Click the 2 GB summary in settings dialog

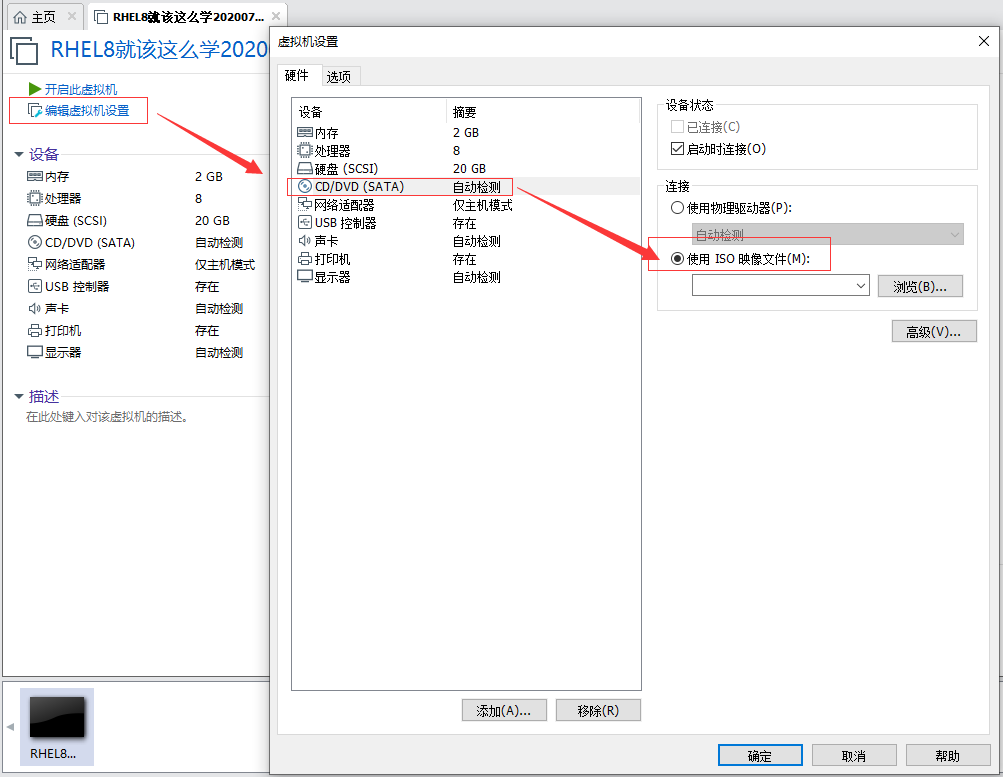click(x=466, y=132)
